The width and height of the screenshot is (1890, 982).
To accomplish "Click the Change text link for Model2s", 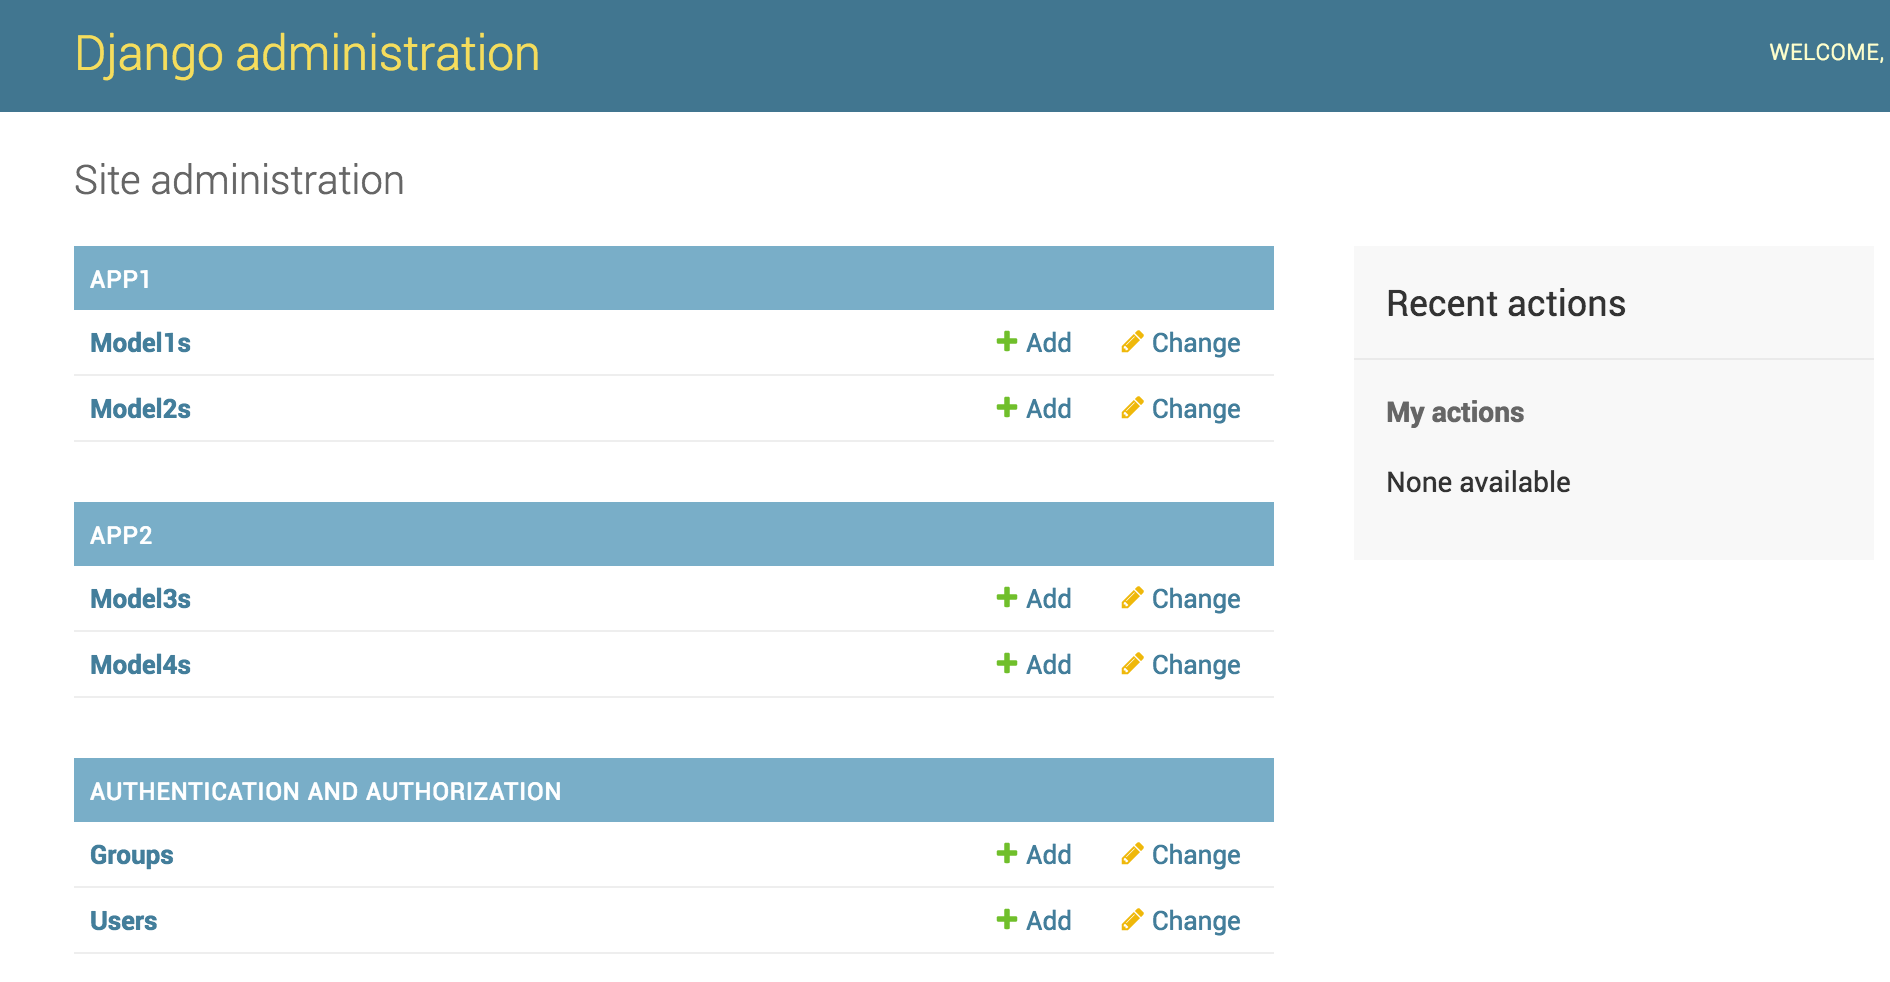I will pyautogui.click(x=1195, y=409).
